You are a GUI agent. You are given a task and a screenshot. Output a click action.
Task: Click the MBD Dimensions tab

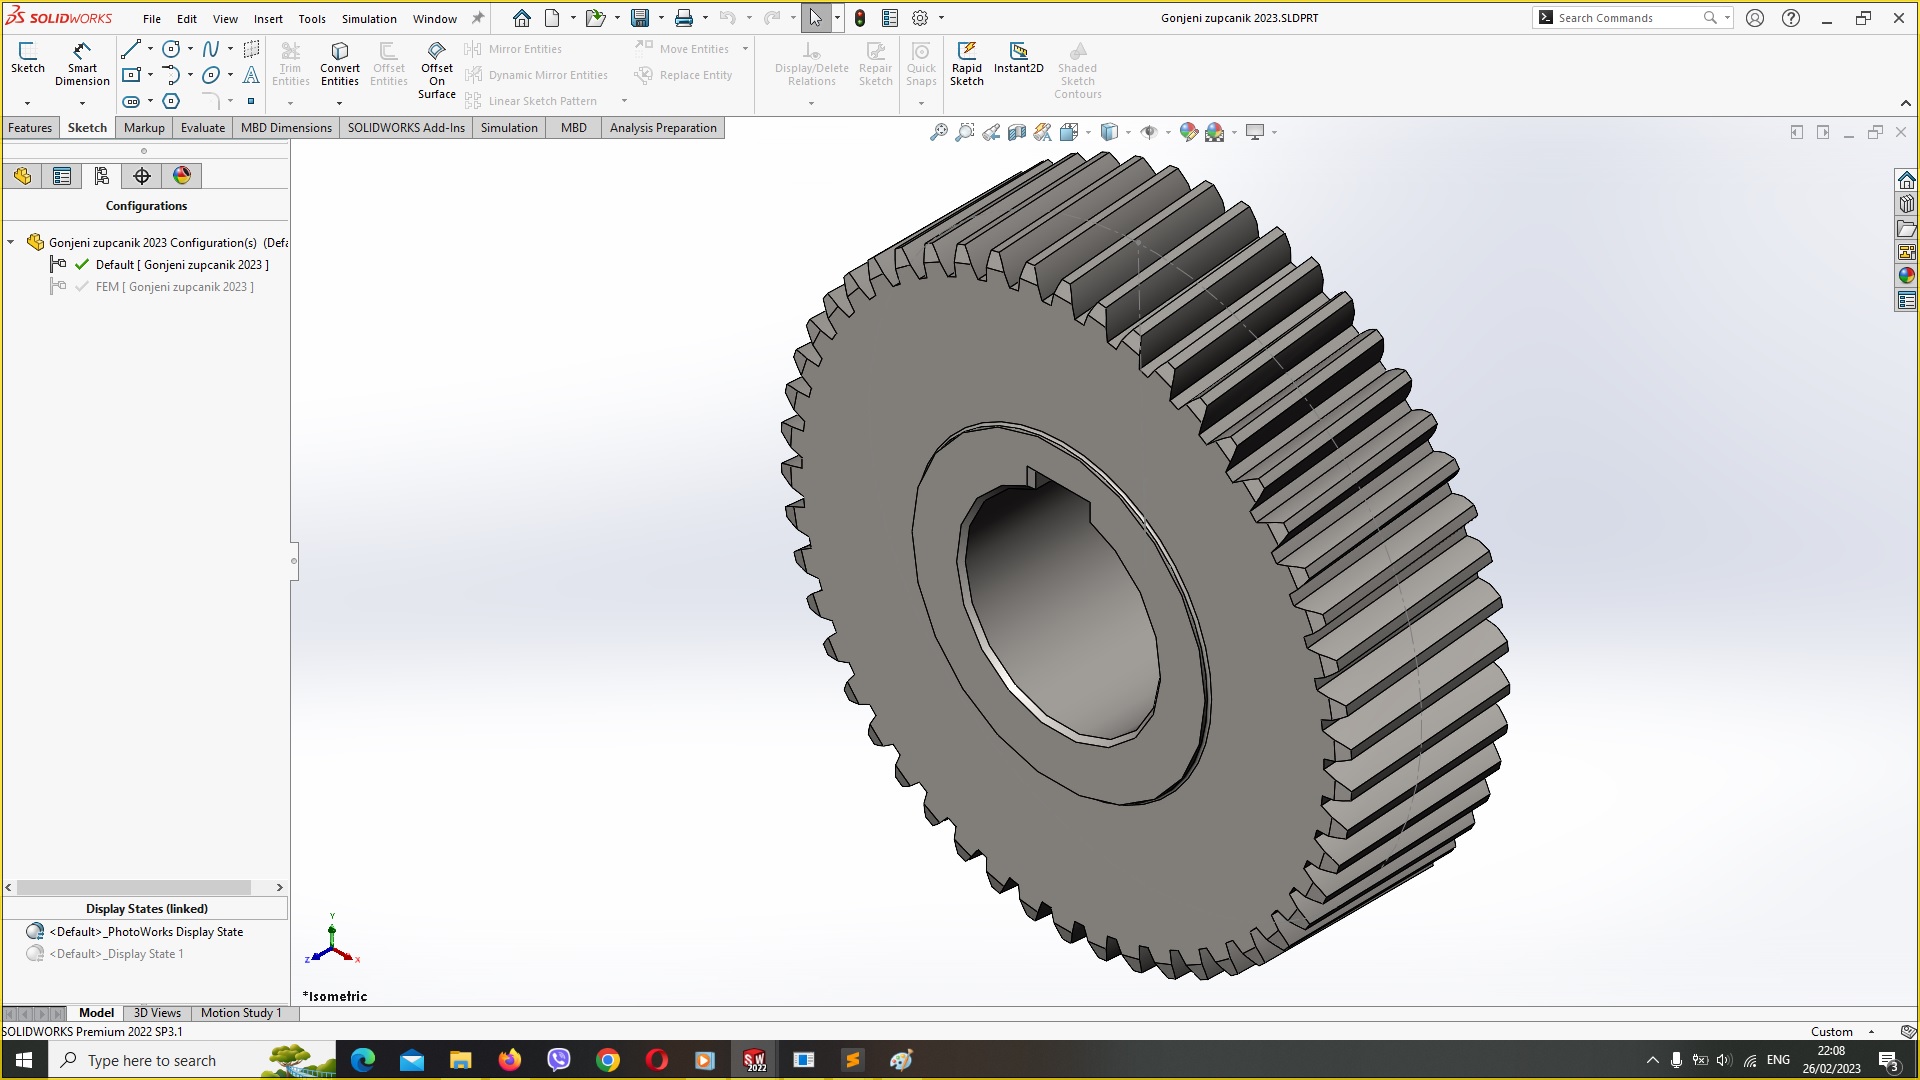286,128
